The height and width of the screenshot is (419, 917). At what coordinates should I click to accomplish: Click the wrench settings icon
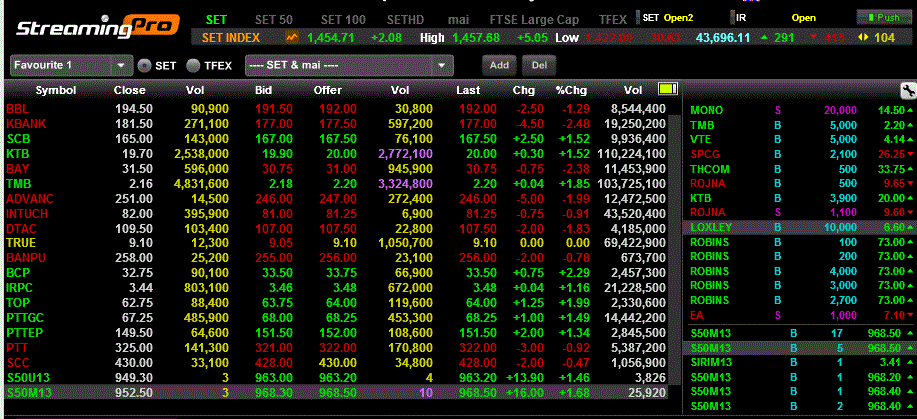[908, 90]
